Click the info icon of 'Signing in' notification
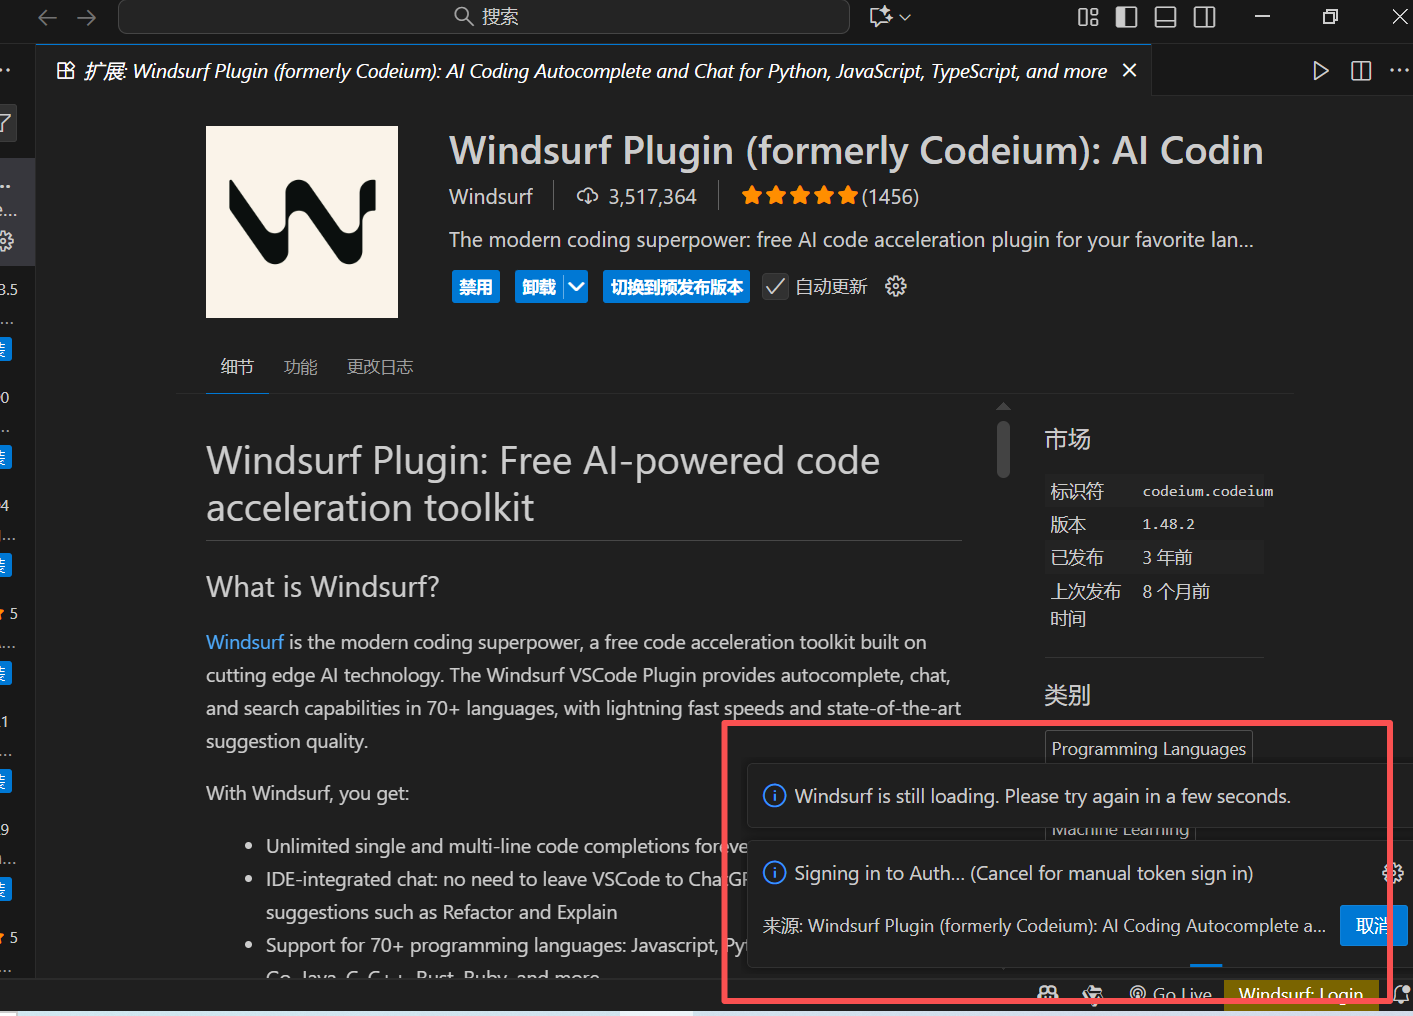 click(x=775, y=873)
